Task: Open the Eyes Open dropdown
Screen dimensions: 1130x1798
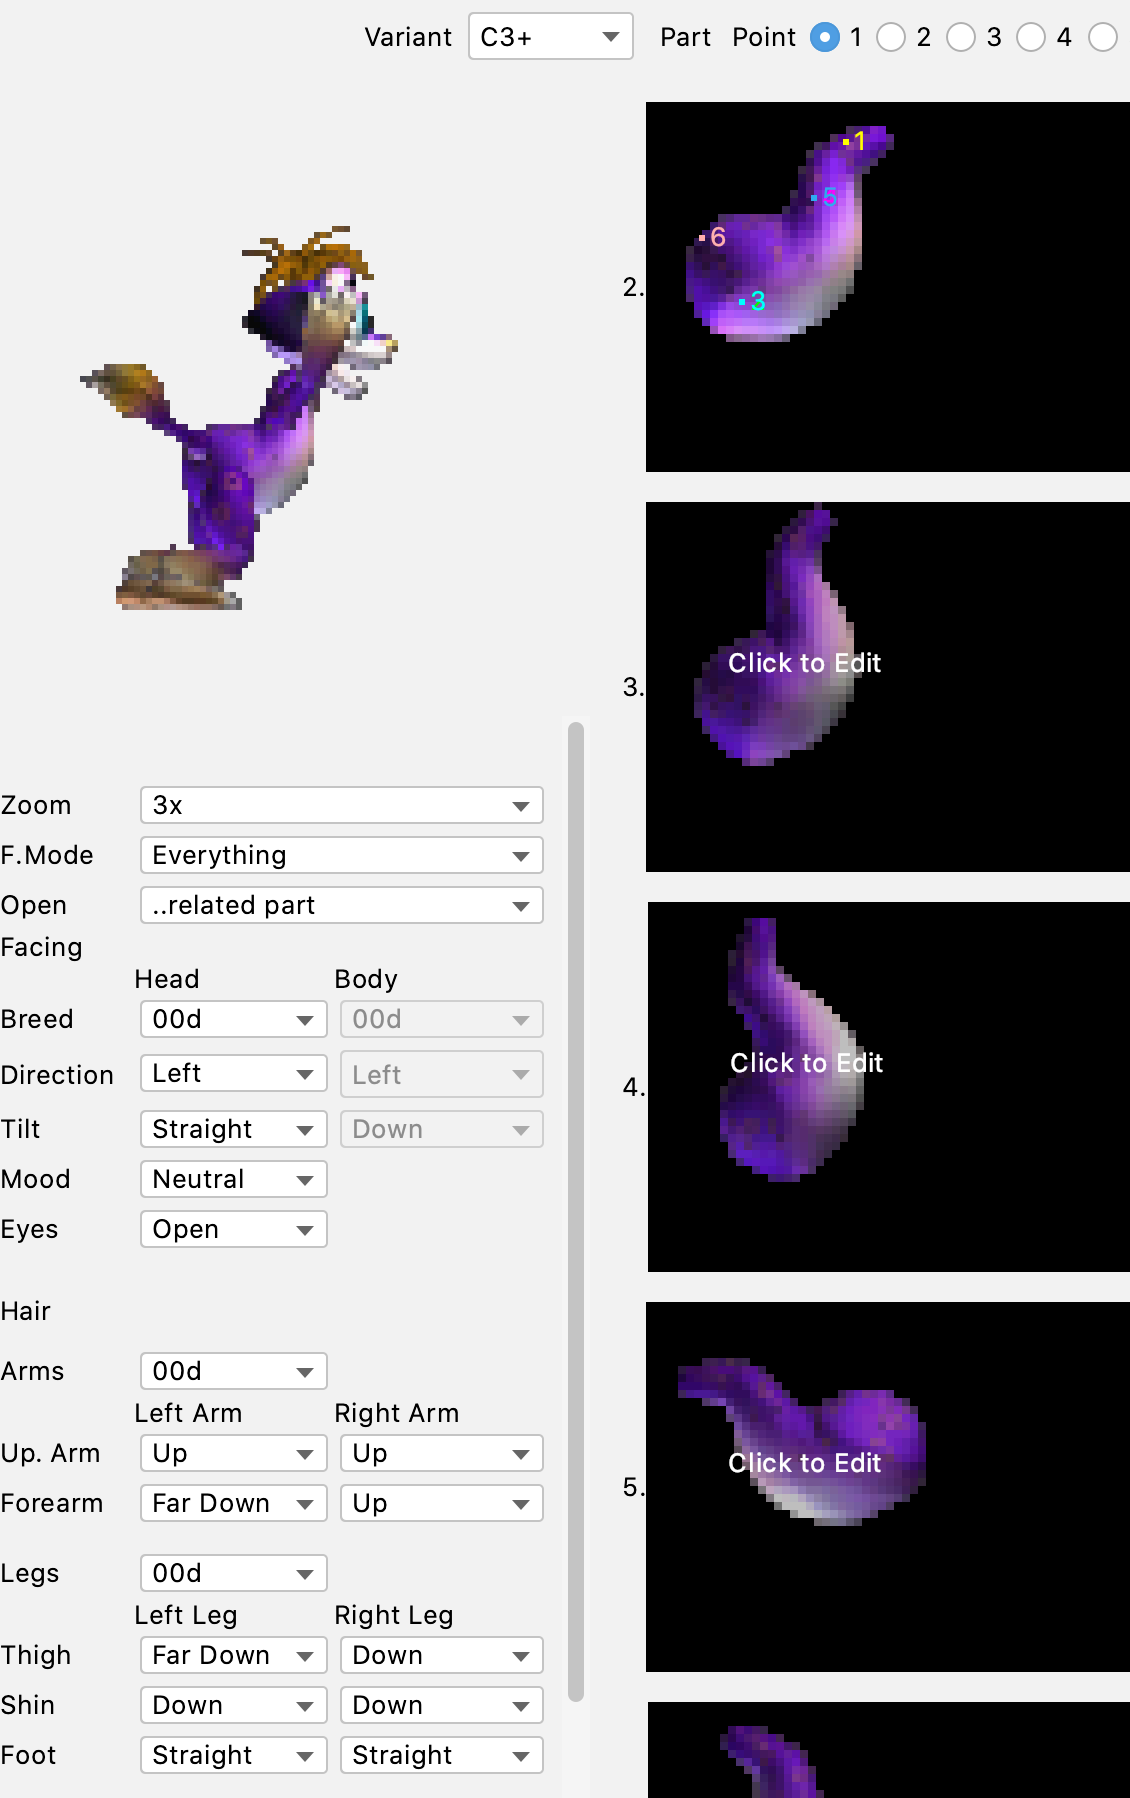Action: [x=234, y=1229]
